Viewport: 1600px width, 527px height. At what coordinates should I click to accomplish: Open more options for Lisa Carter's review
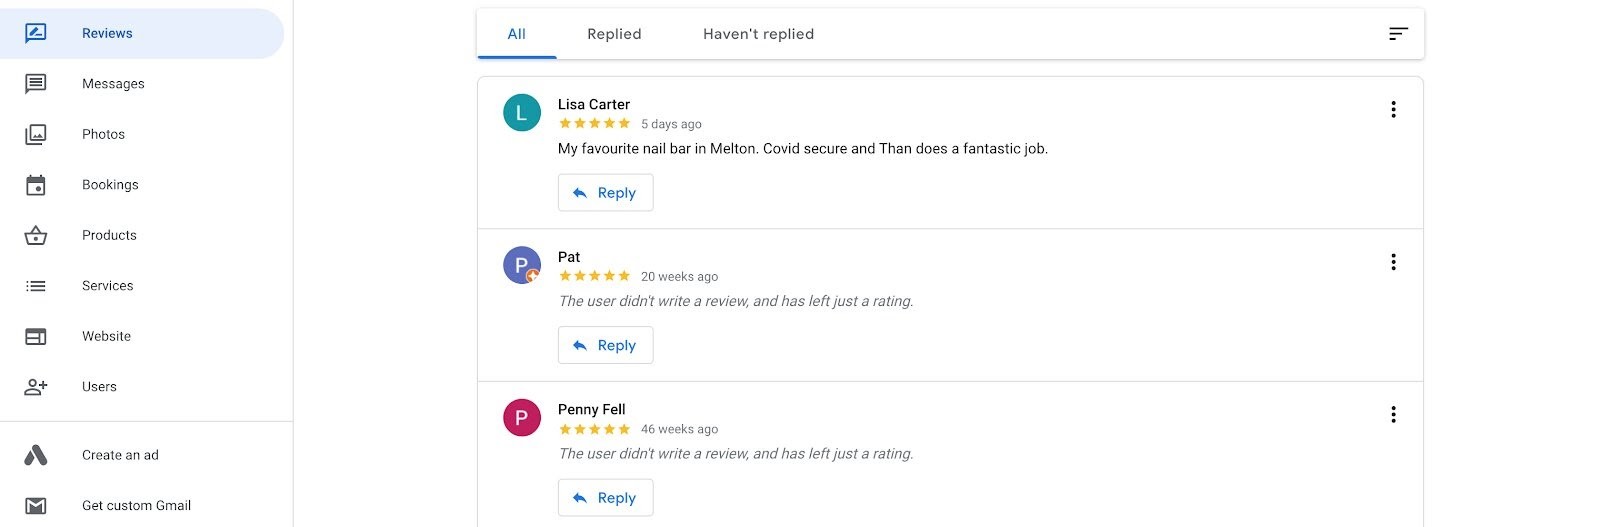(1393, 110)
